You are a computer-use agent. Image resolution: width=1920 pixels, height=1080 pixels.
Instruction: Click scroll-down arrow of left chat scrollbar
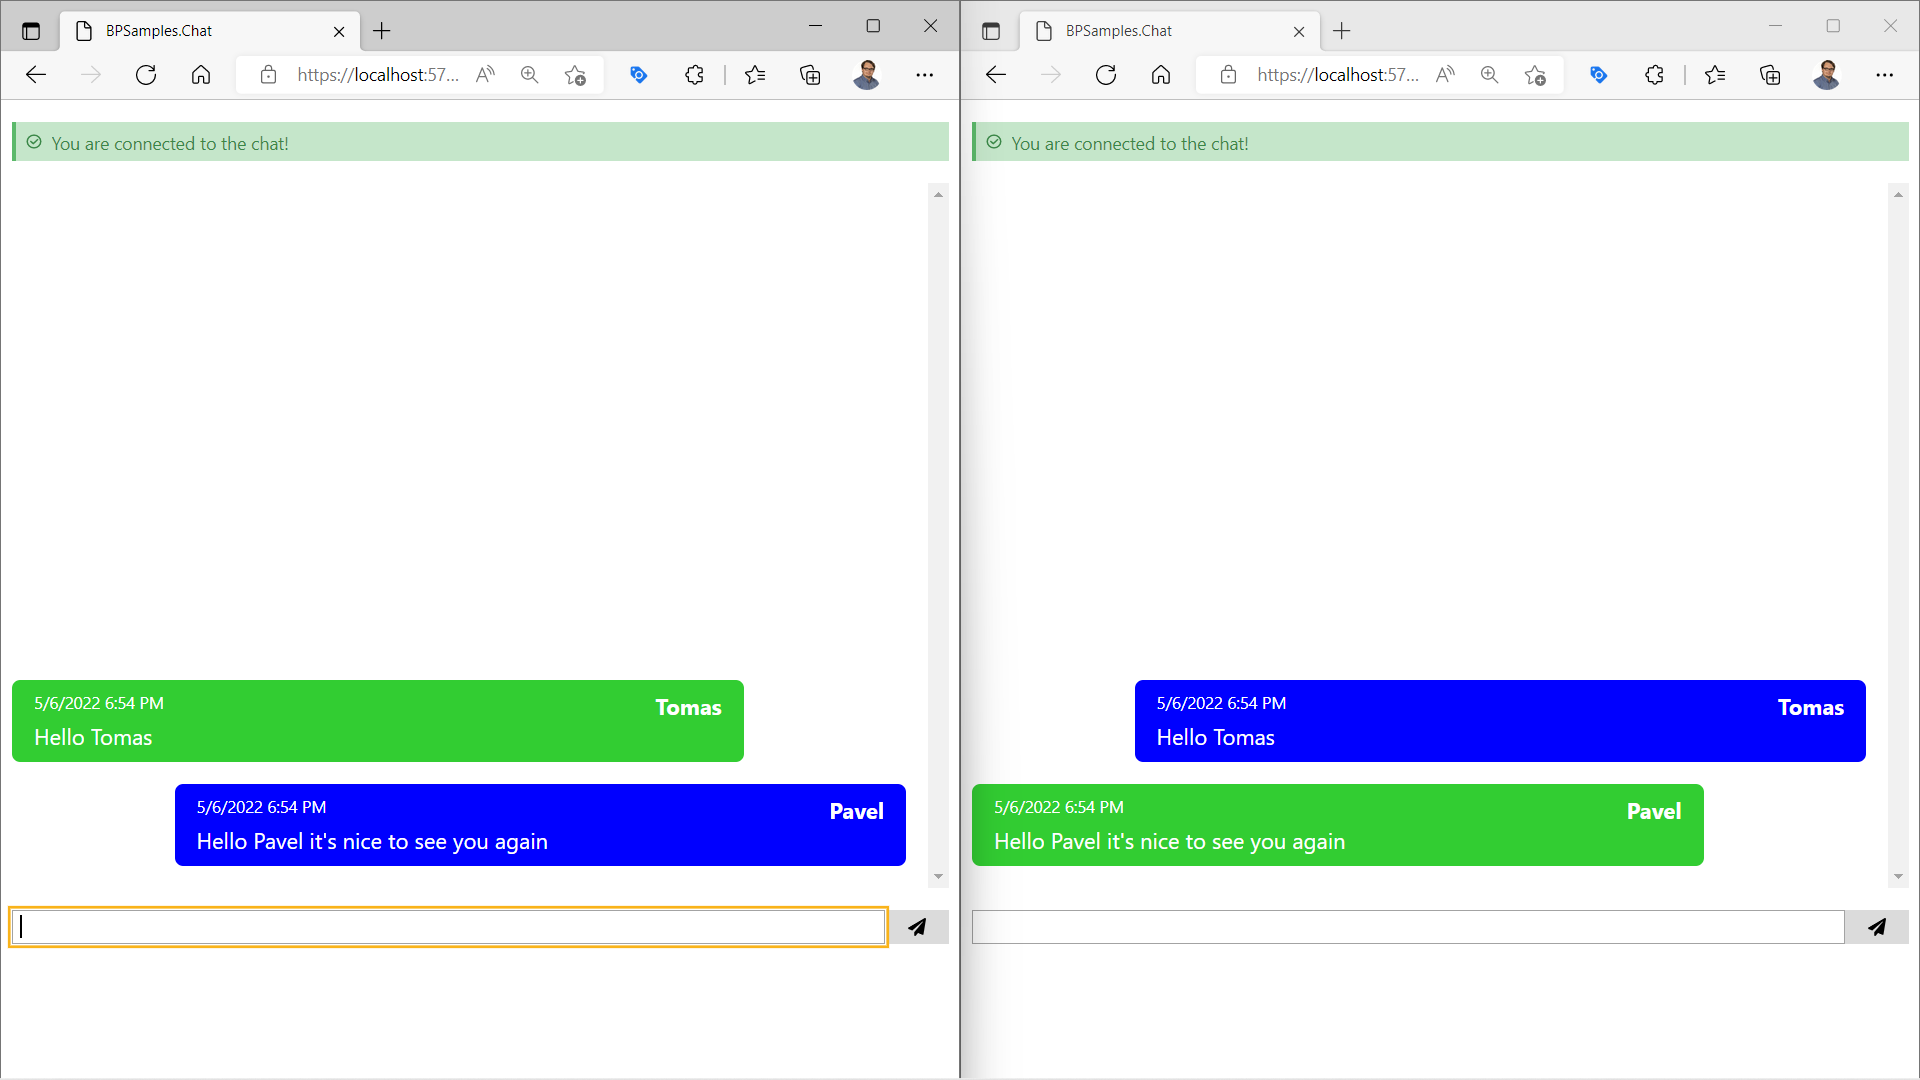938,877
